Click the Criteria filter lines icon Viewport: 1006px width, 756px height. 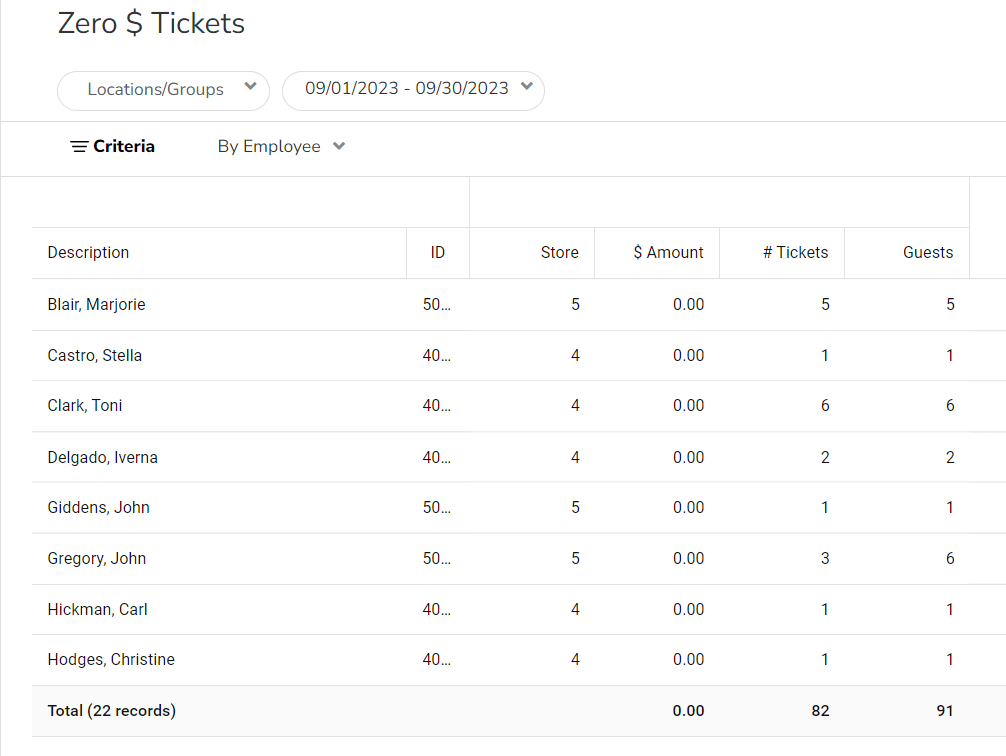tap(79, 147)
